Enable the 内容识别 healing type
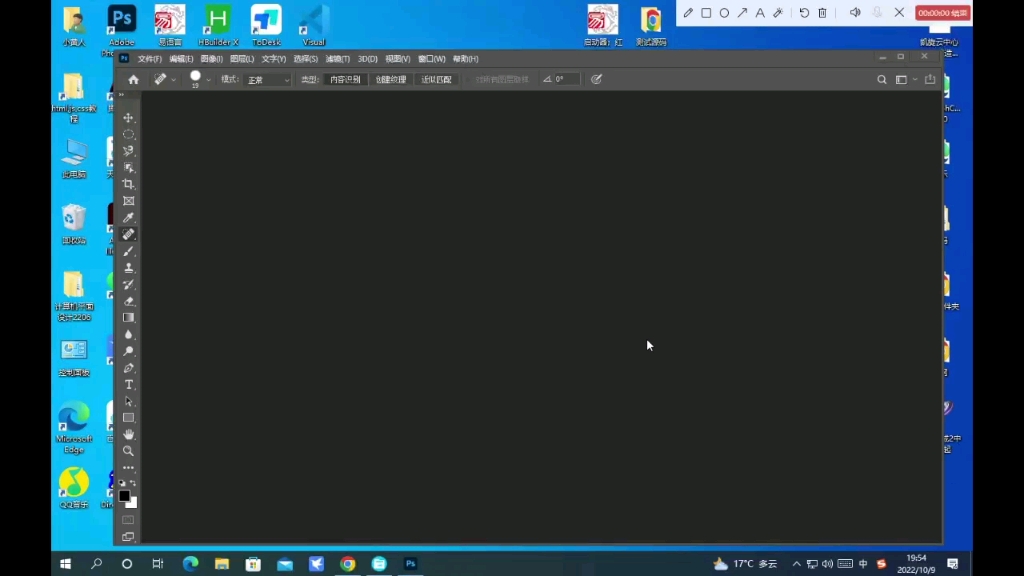1024x576 pixels. tap(345, 79)
